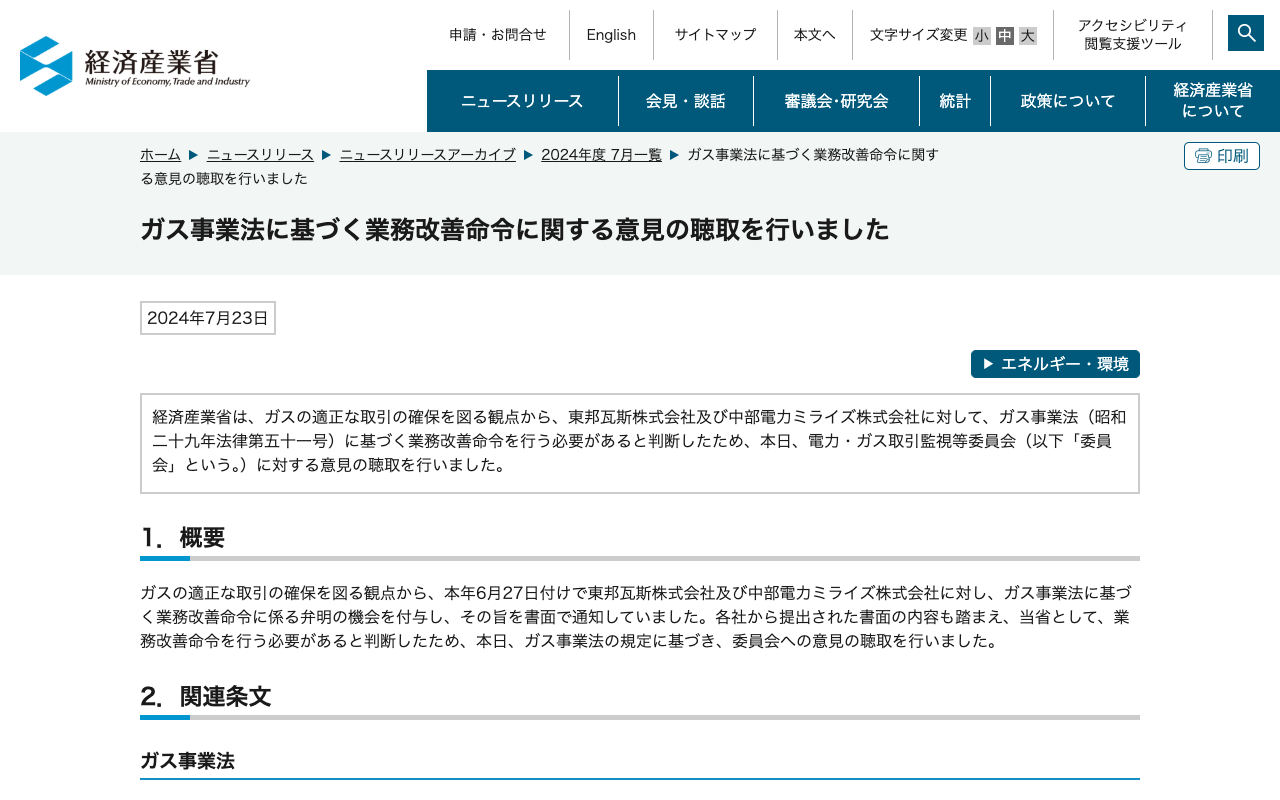Open アクセシビリティ閲覧支援ツール

click(x=1133, y=35)
